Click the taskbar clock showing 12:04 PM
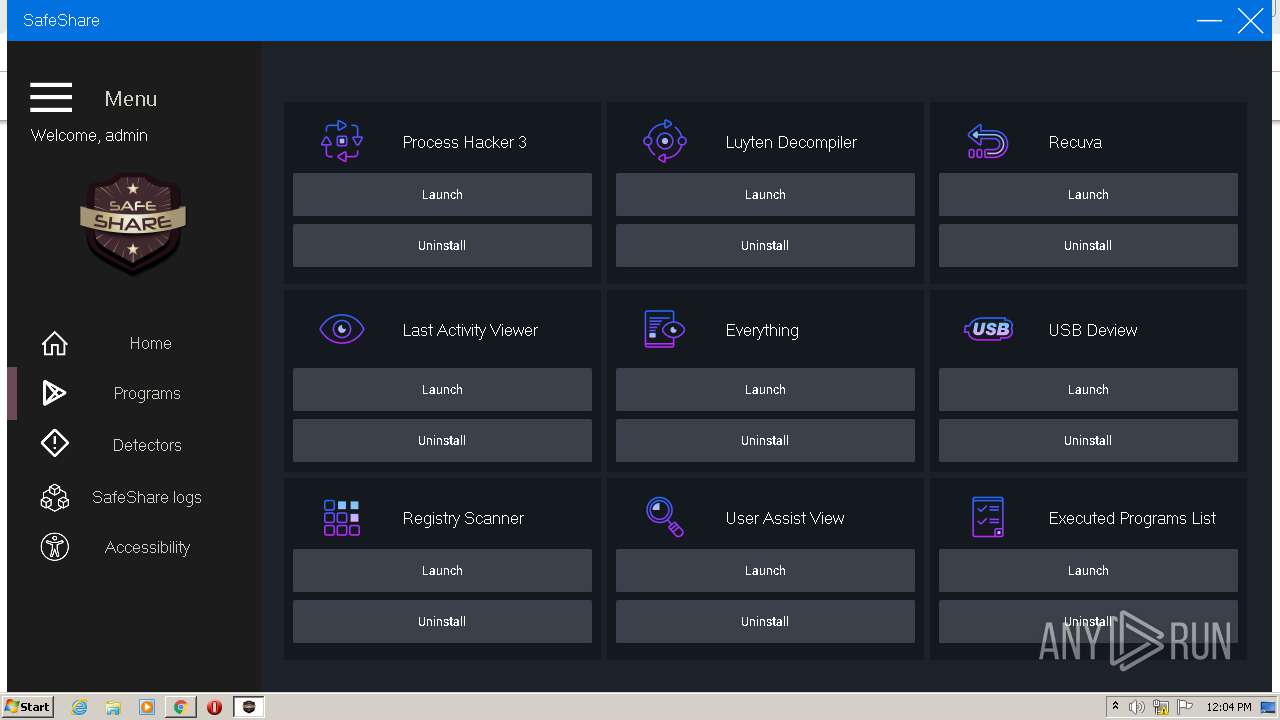 point(1229,707)
